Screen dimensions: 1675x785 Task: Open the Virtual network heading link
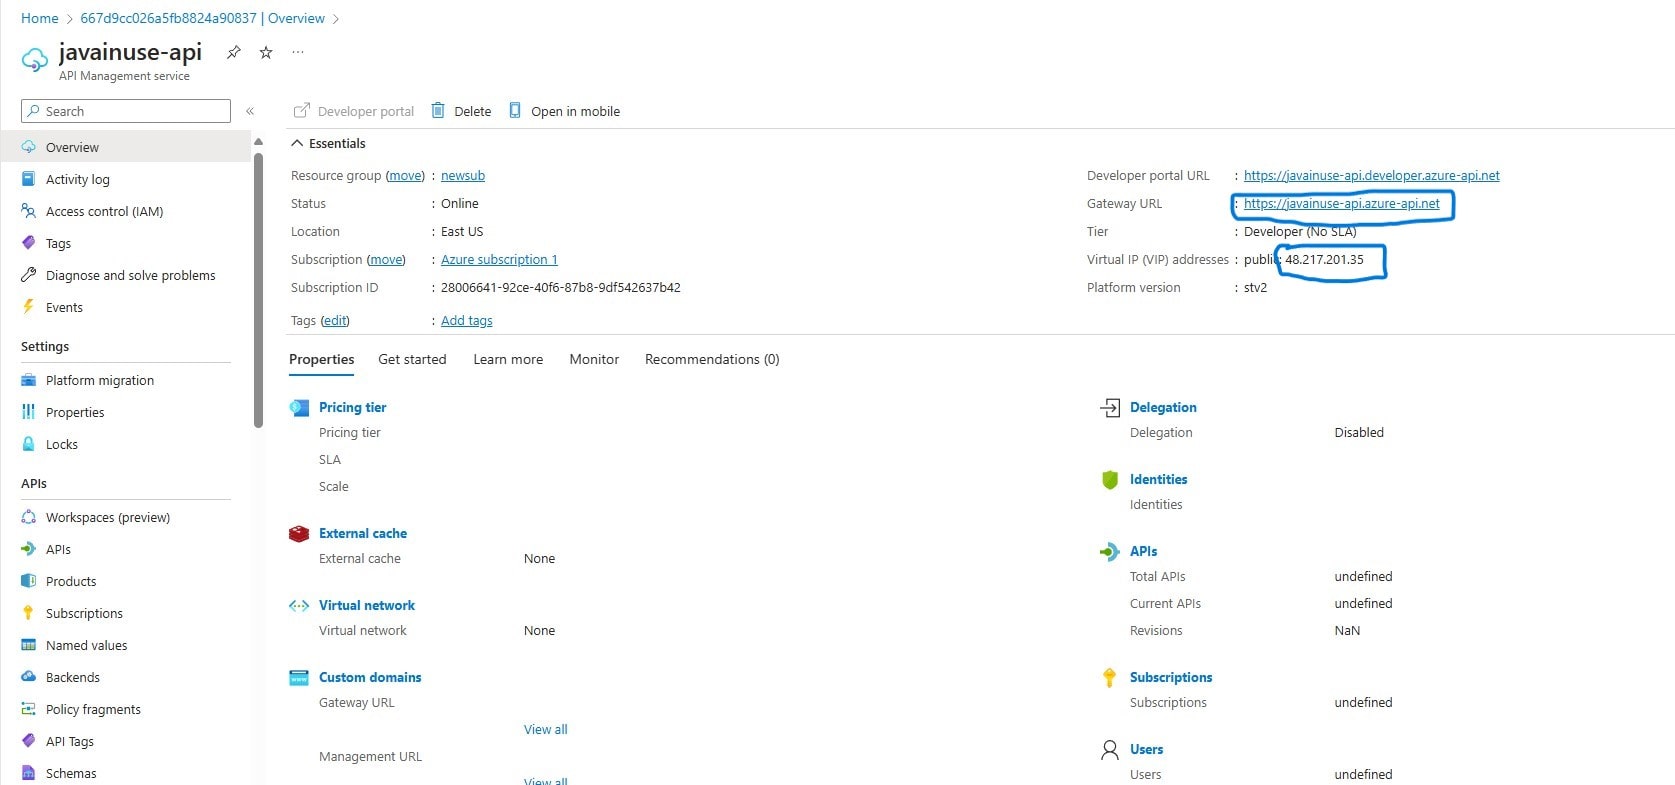point(367,605)
